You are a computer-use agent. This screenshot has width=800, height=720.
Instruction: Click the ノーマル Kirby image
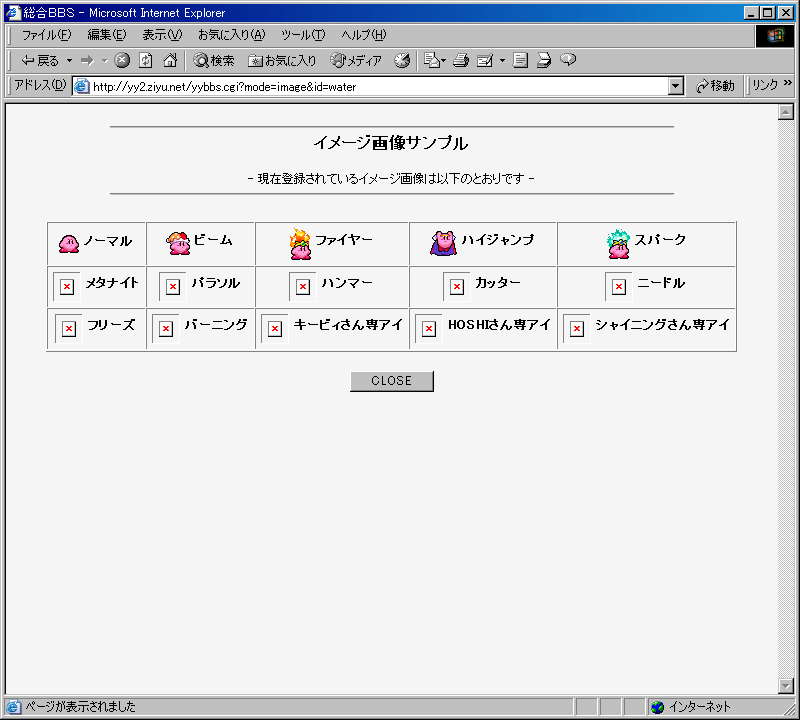tap(68, 243)
